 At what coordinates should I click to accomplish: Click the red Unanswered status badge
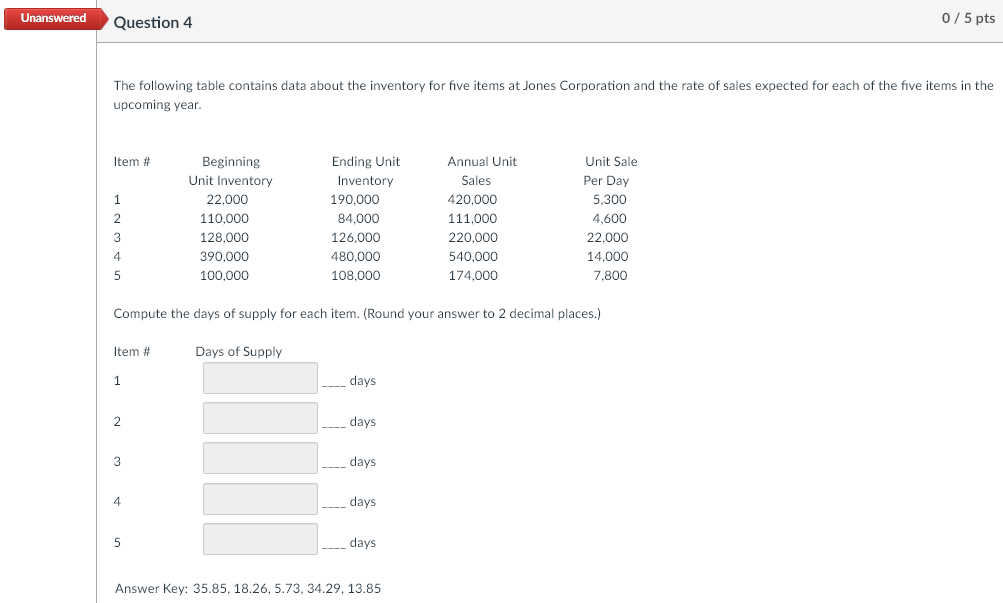pyautogui.click(x=54, y=18)
